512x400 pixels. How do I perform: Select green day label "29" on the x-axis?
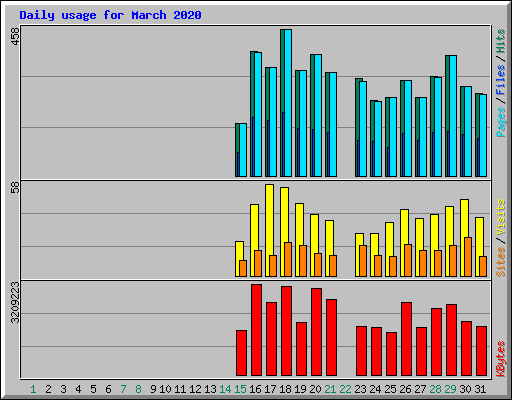point(450,389)
